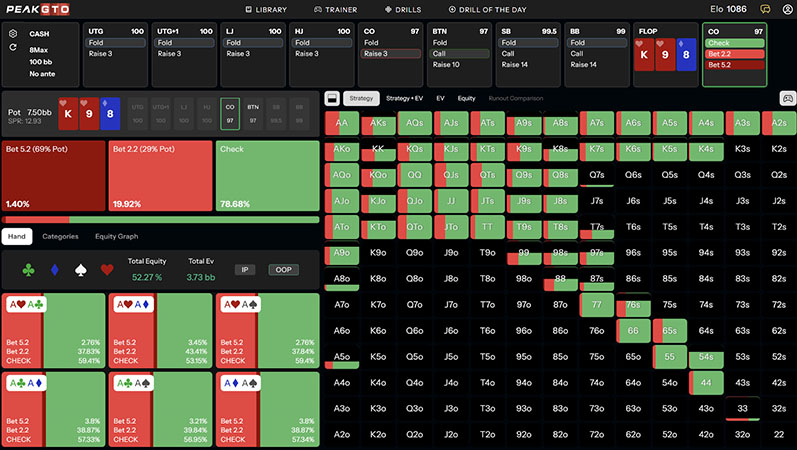Open the chat feedback icon near Elo
797x450 pixels.
coord(765,9)
